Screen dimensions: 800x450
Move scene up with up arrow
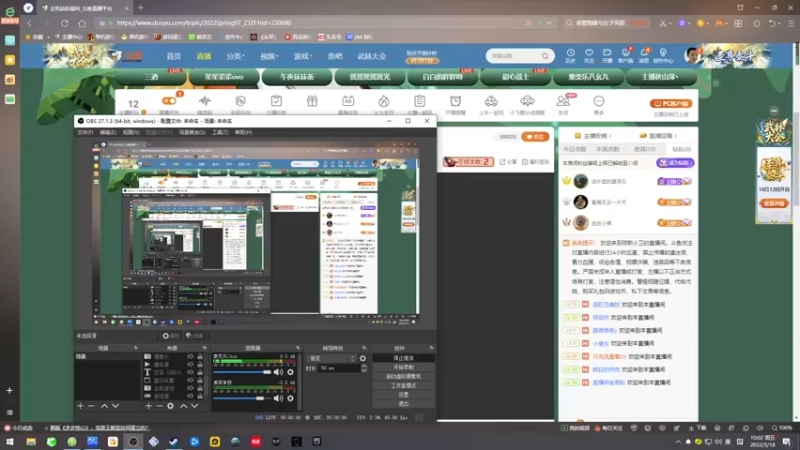[104, 406]
